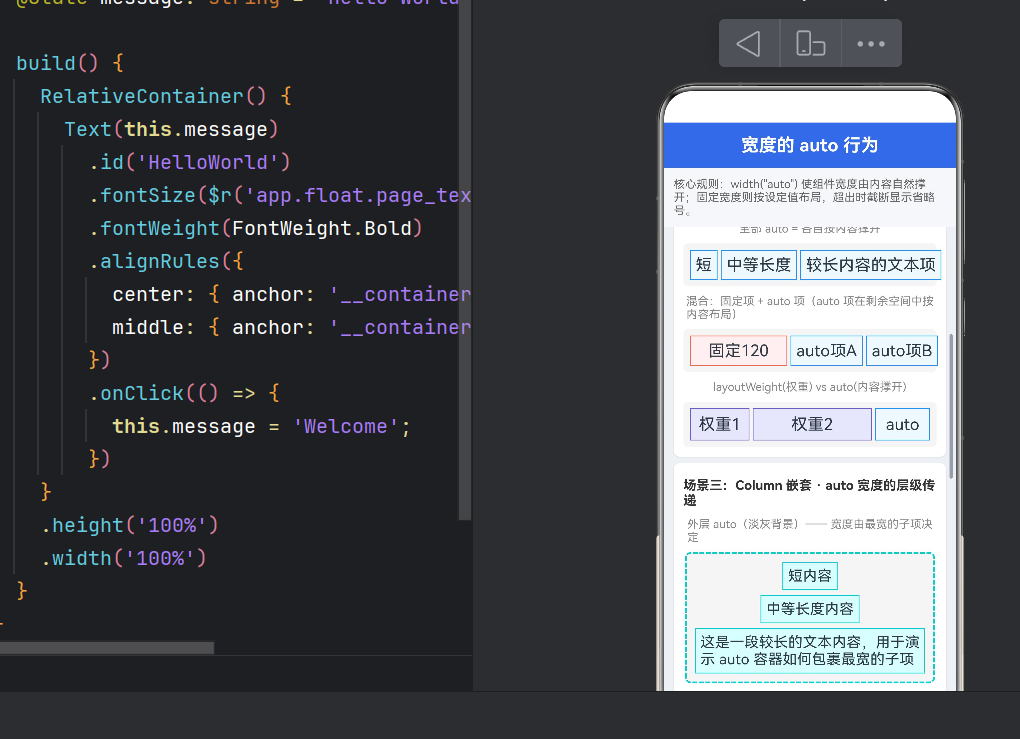Click "this.message = 'Welcome';" code line

[x=262, y=426]
